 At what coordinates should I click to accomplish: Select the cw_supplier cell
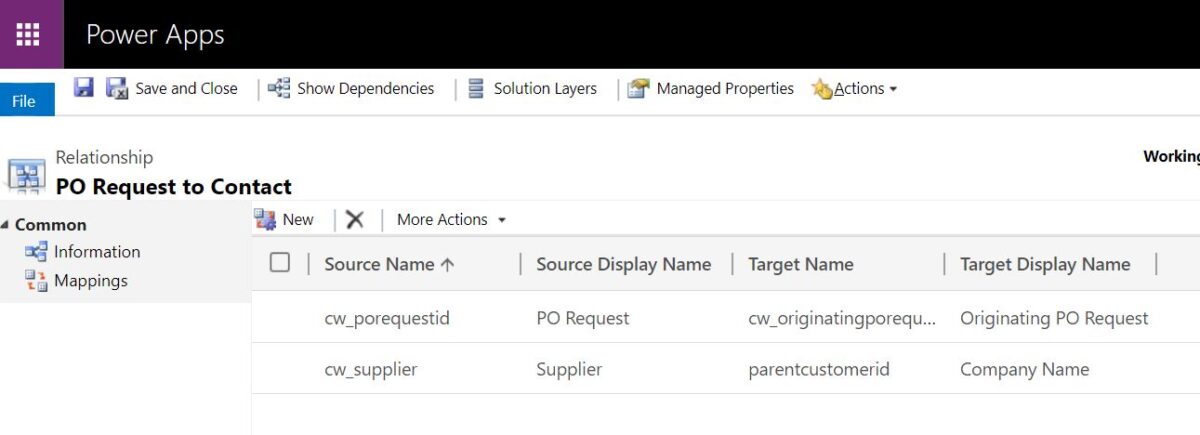click(x=371, y=369)
